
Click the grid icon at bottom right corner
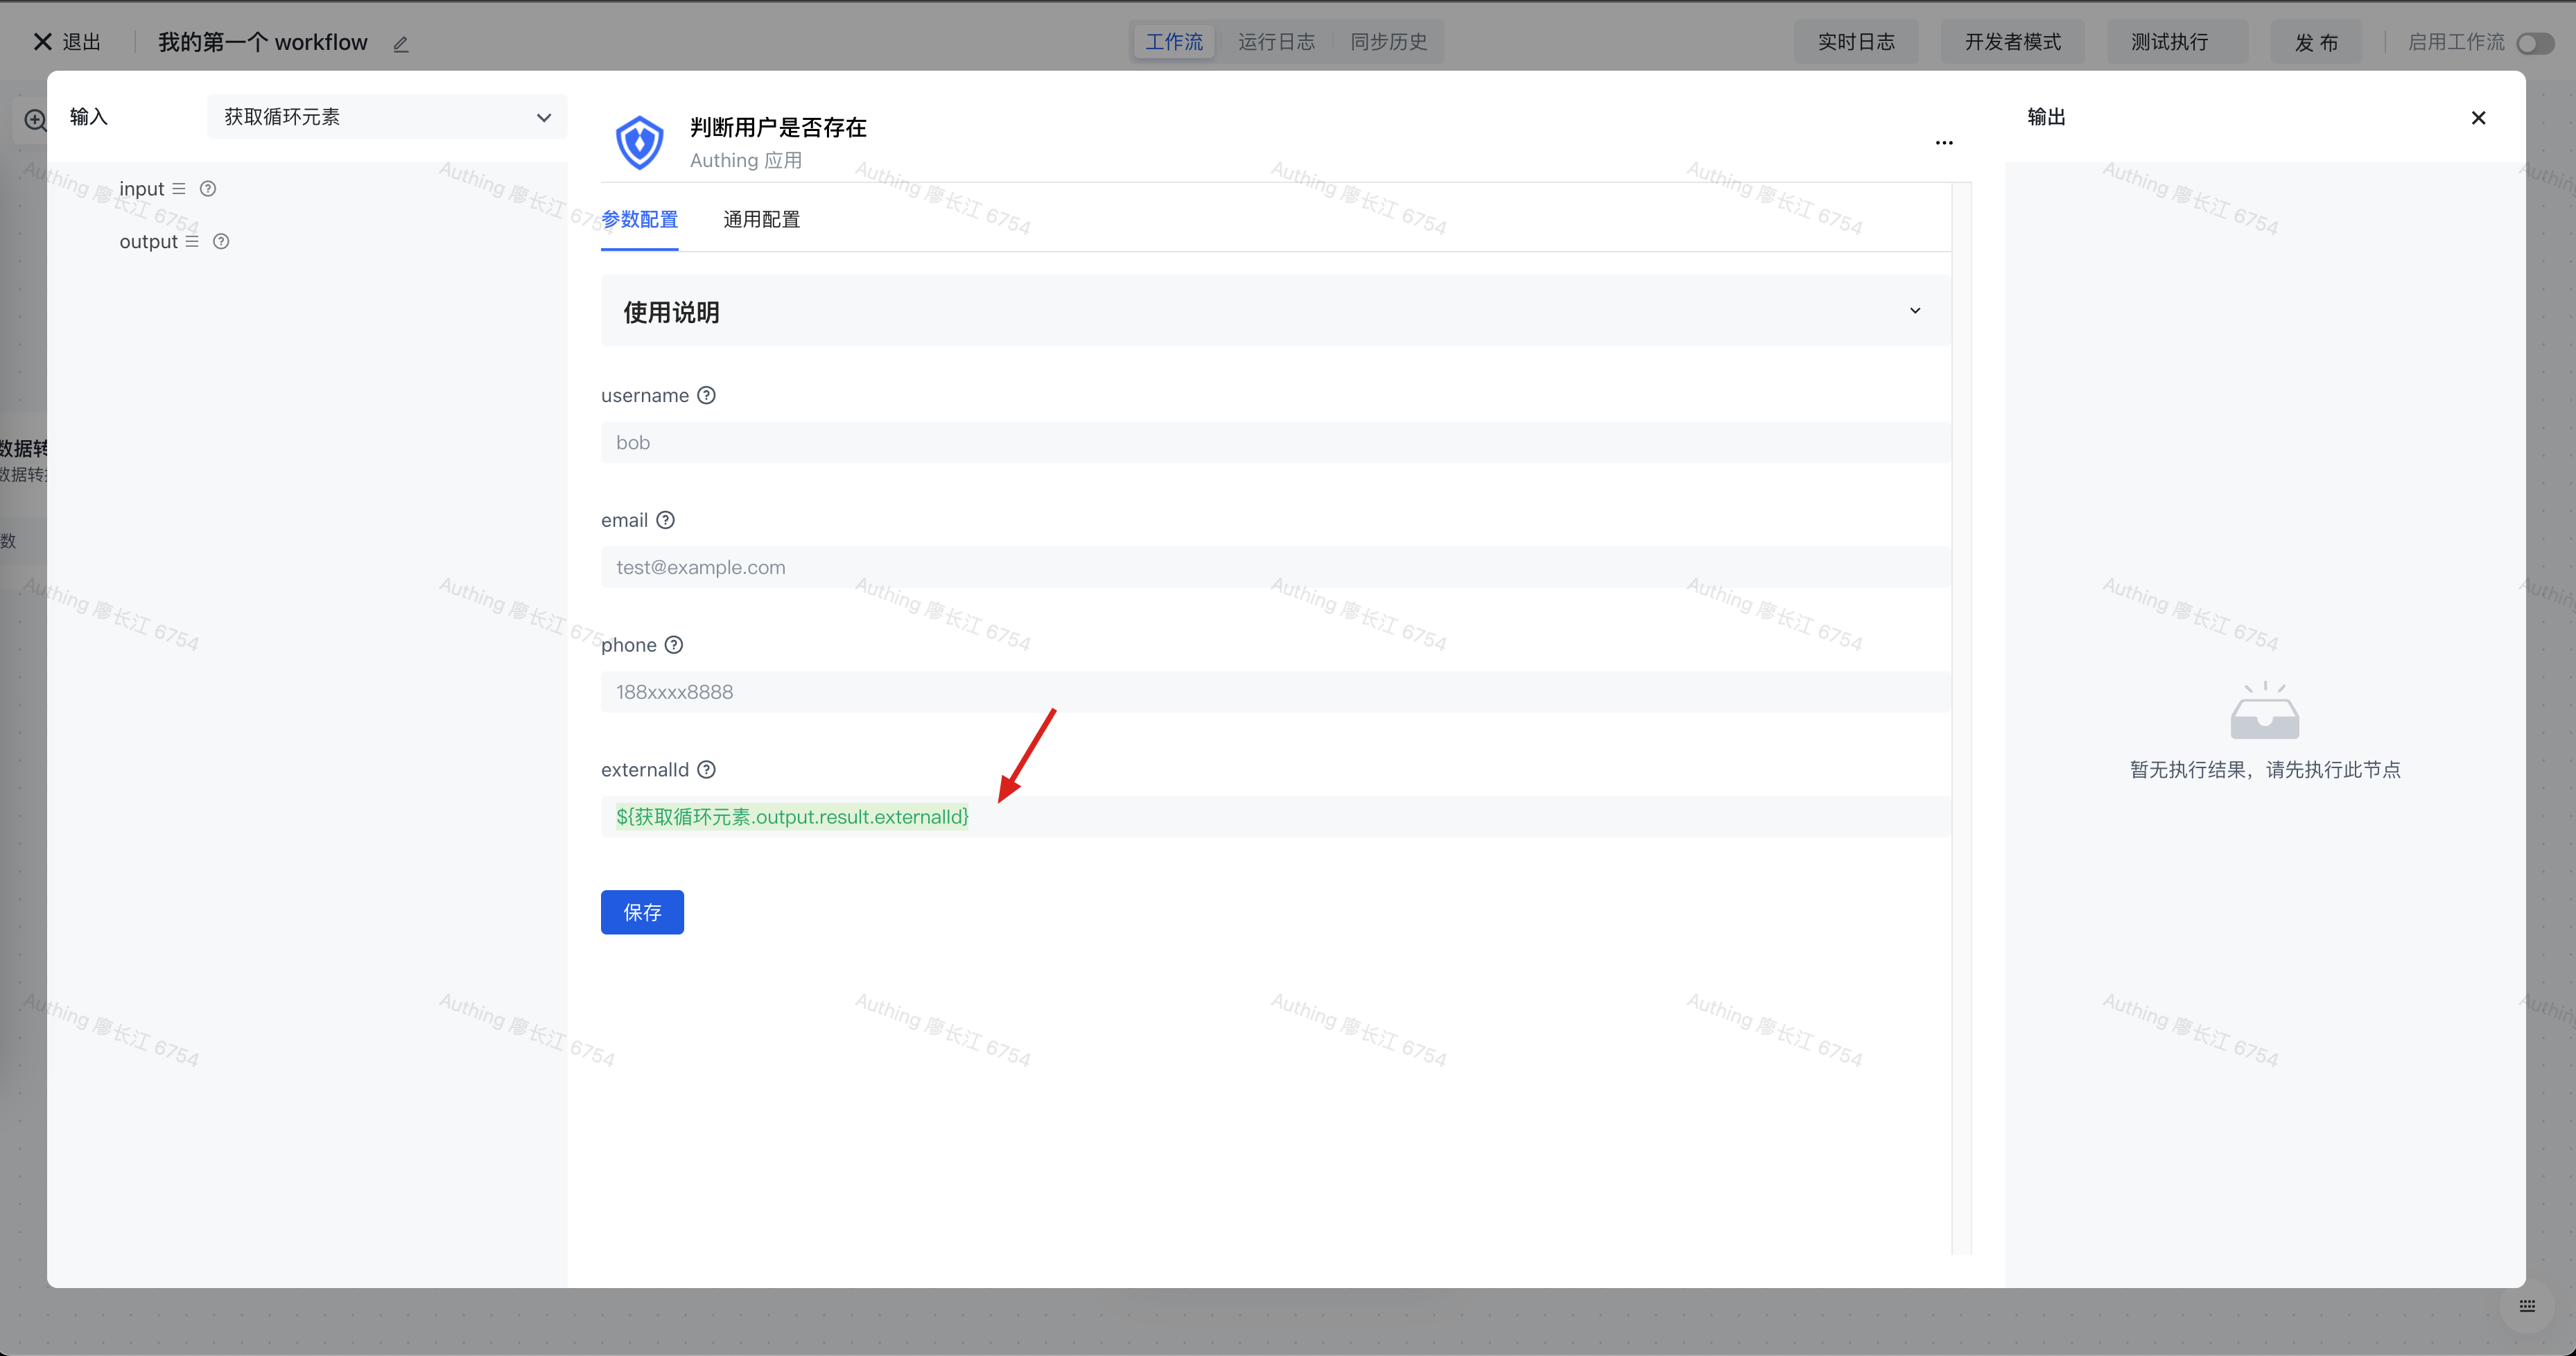click(2527, 1305)
